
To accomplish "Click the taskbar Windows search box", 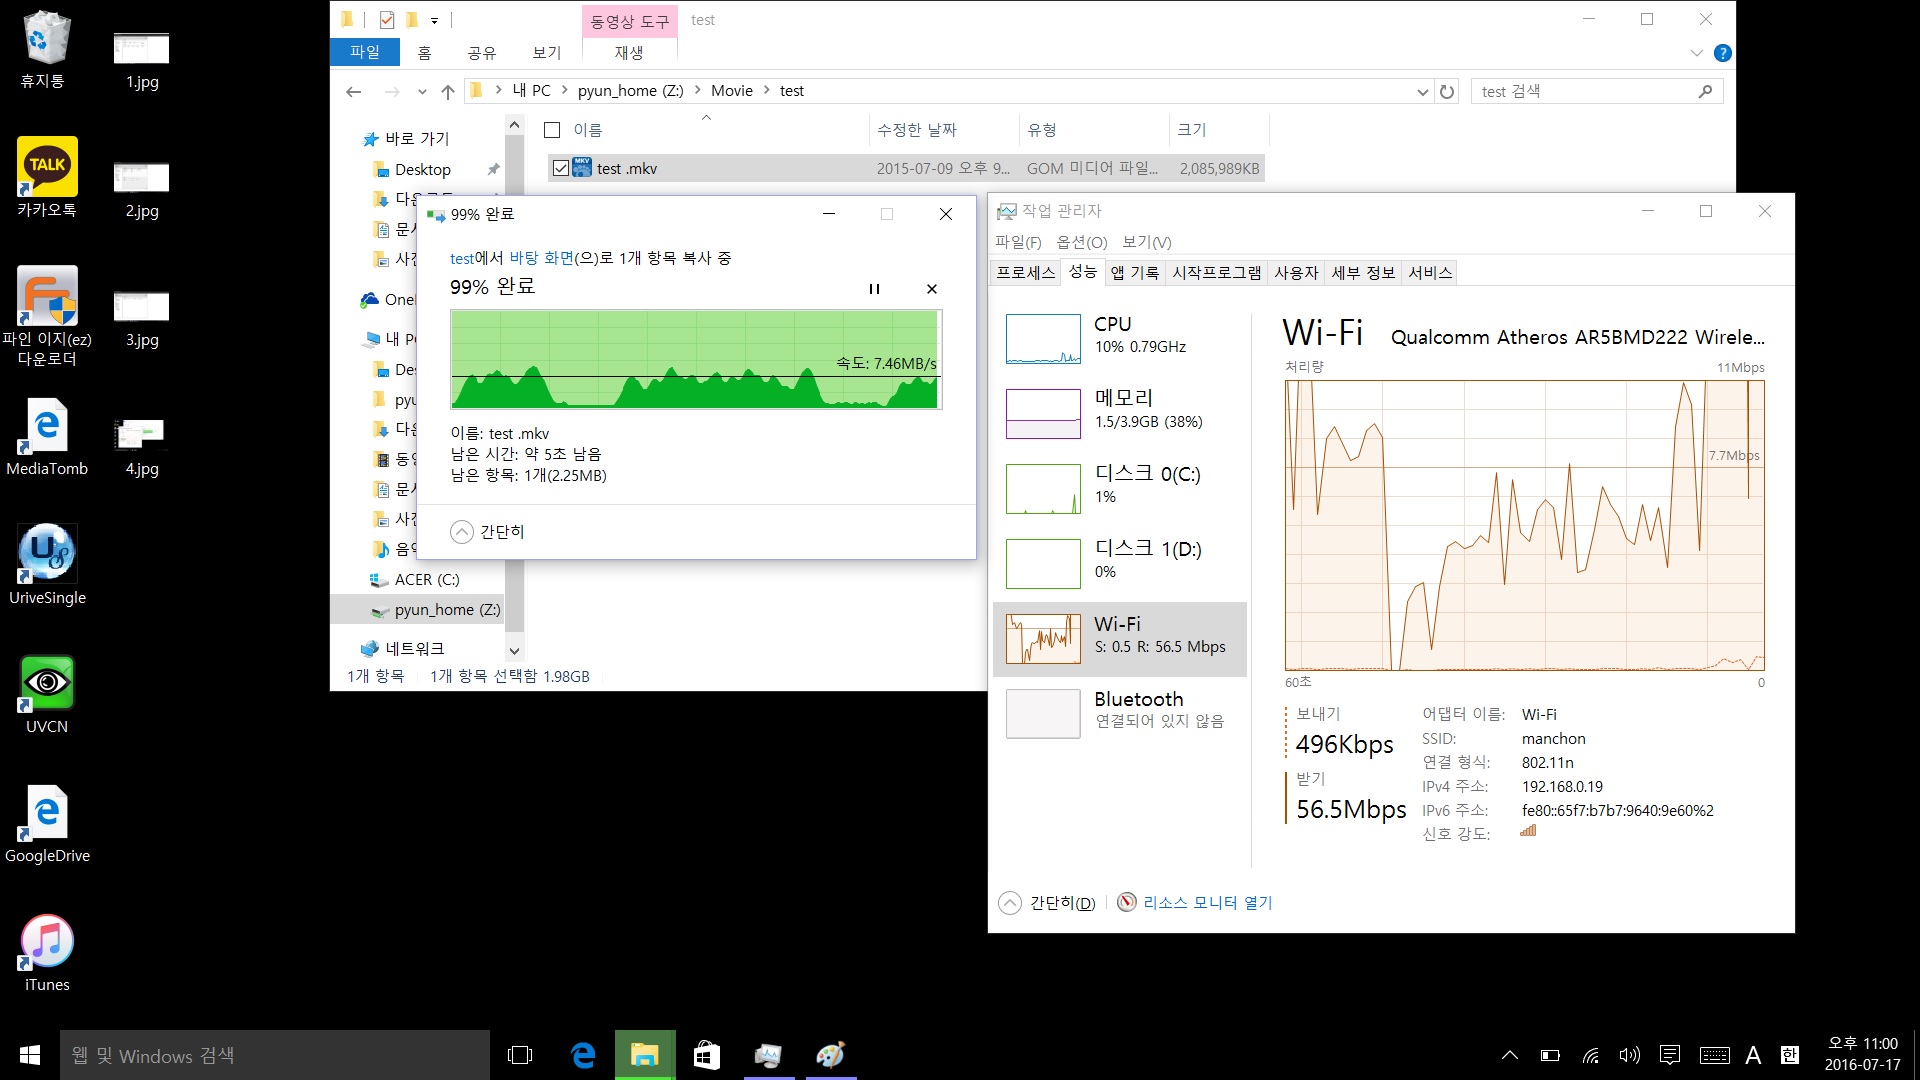I will point(275,1055).
